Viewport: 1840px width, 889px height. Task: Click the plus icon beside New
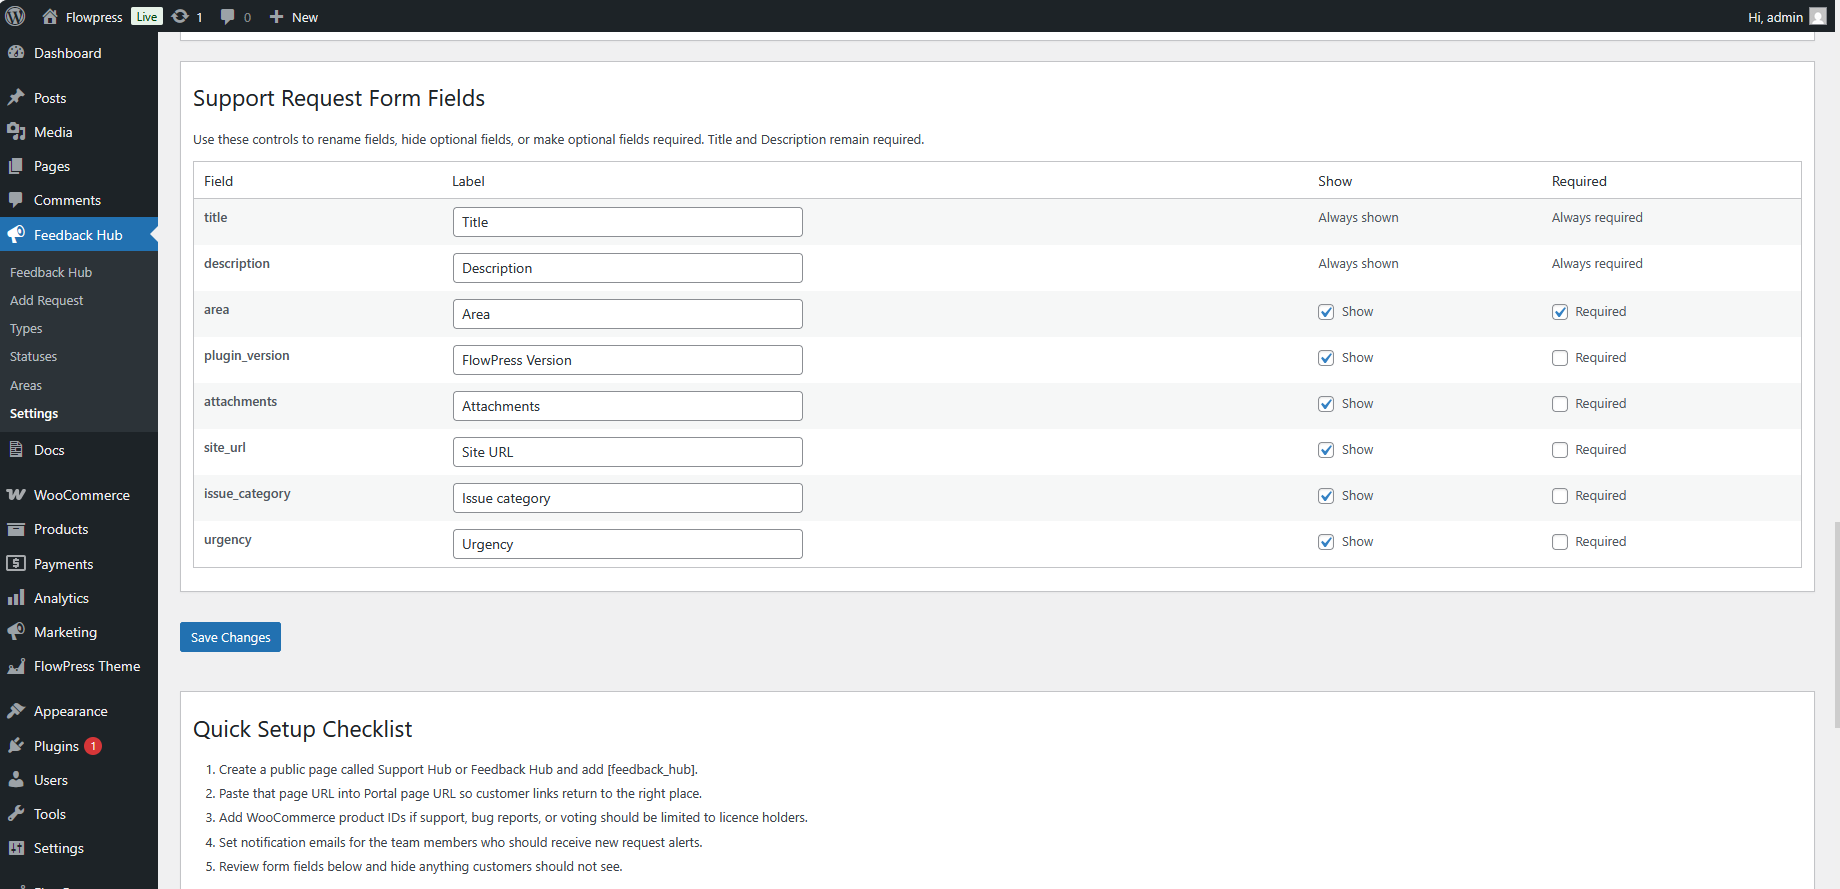(x=277, y=17)
